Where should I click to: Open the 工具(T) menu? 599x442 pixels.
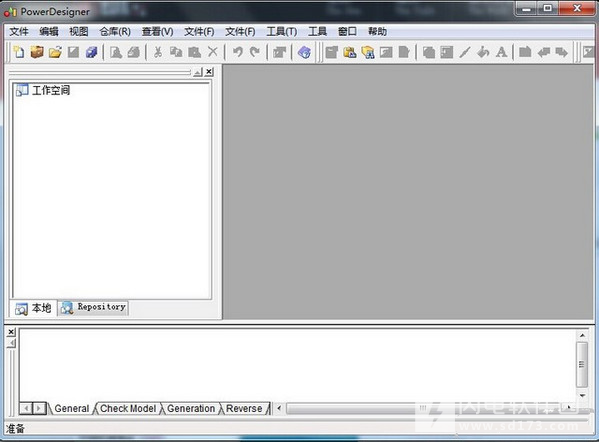pos(282,31)
